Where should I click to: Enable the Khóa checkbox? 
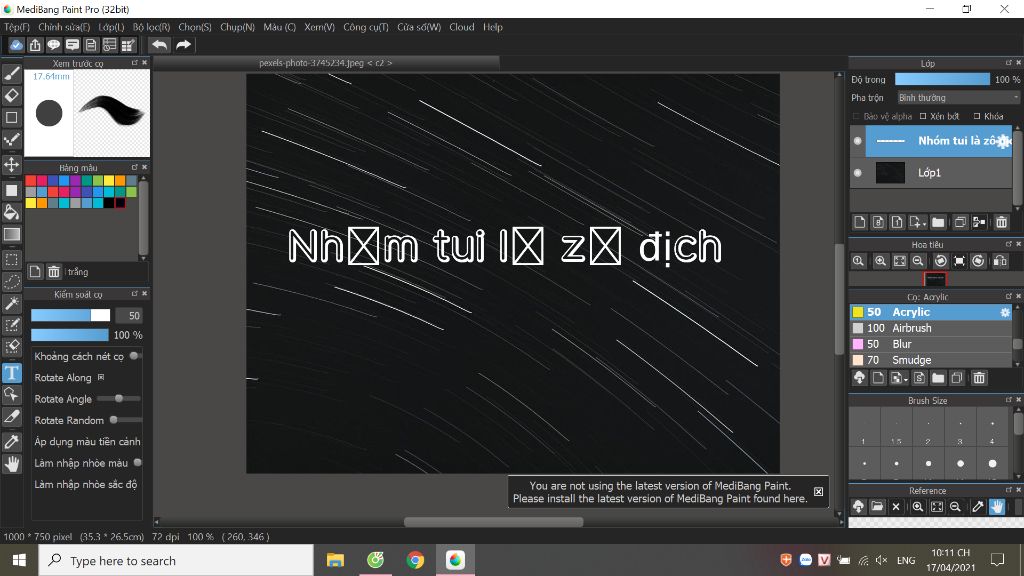tap(977, 116)
